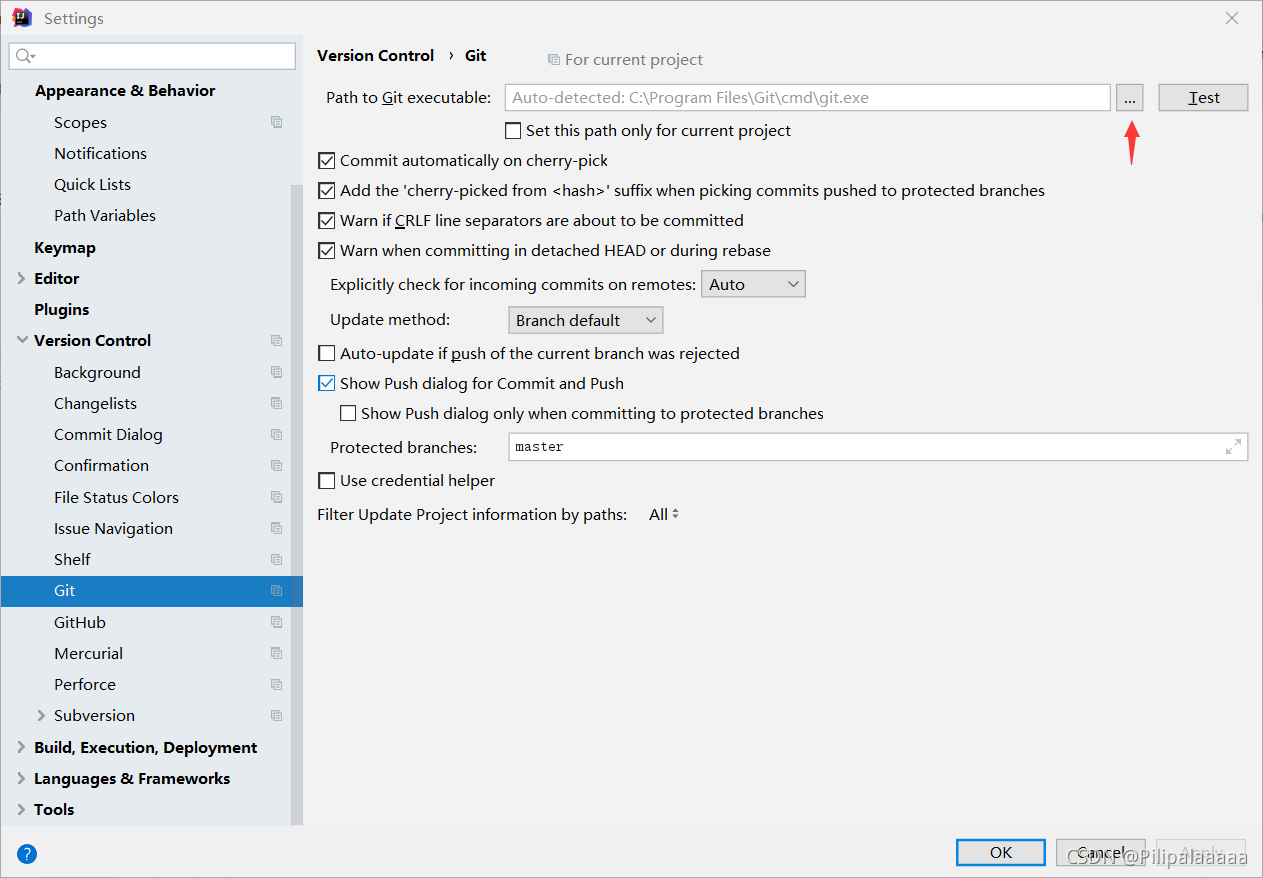Open Path Variables settings
This screenshot has height=878, width=1263.
(x=105, y=215)
